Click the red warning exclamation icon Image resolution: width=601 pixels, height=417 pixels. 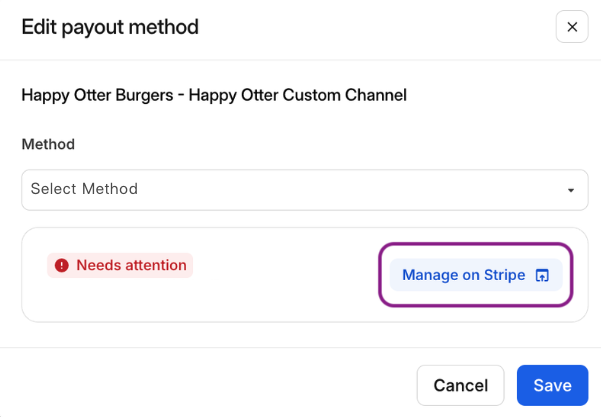62,266
